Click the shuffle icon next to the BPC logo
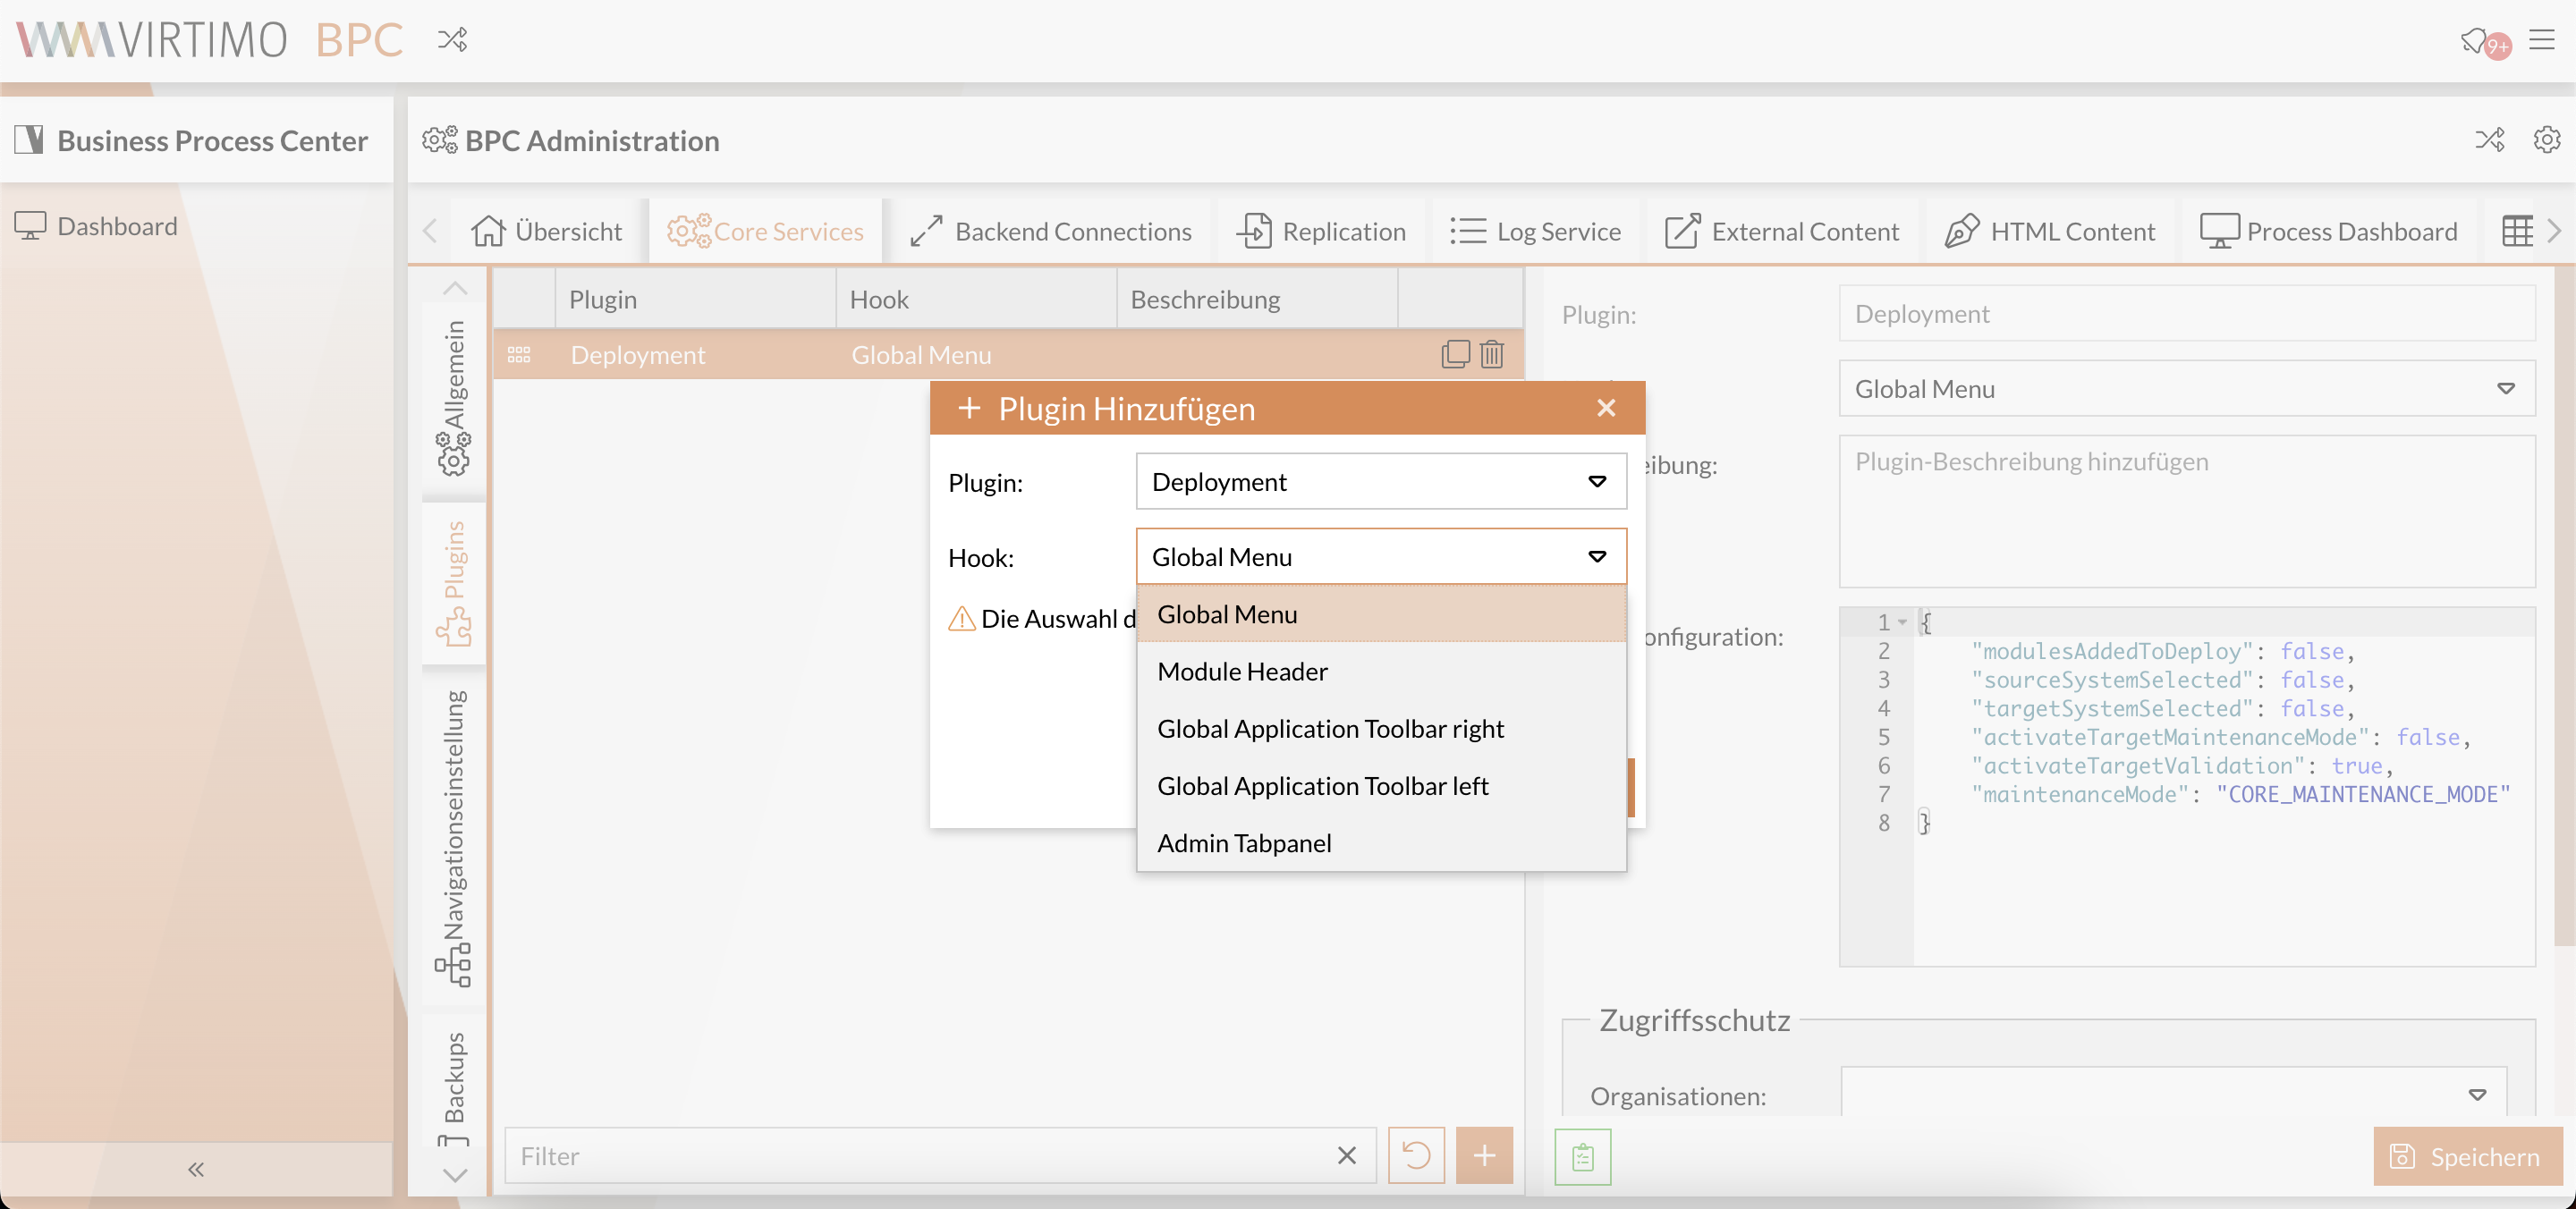 (452, 40)
